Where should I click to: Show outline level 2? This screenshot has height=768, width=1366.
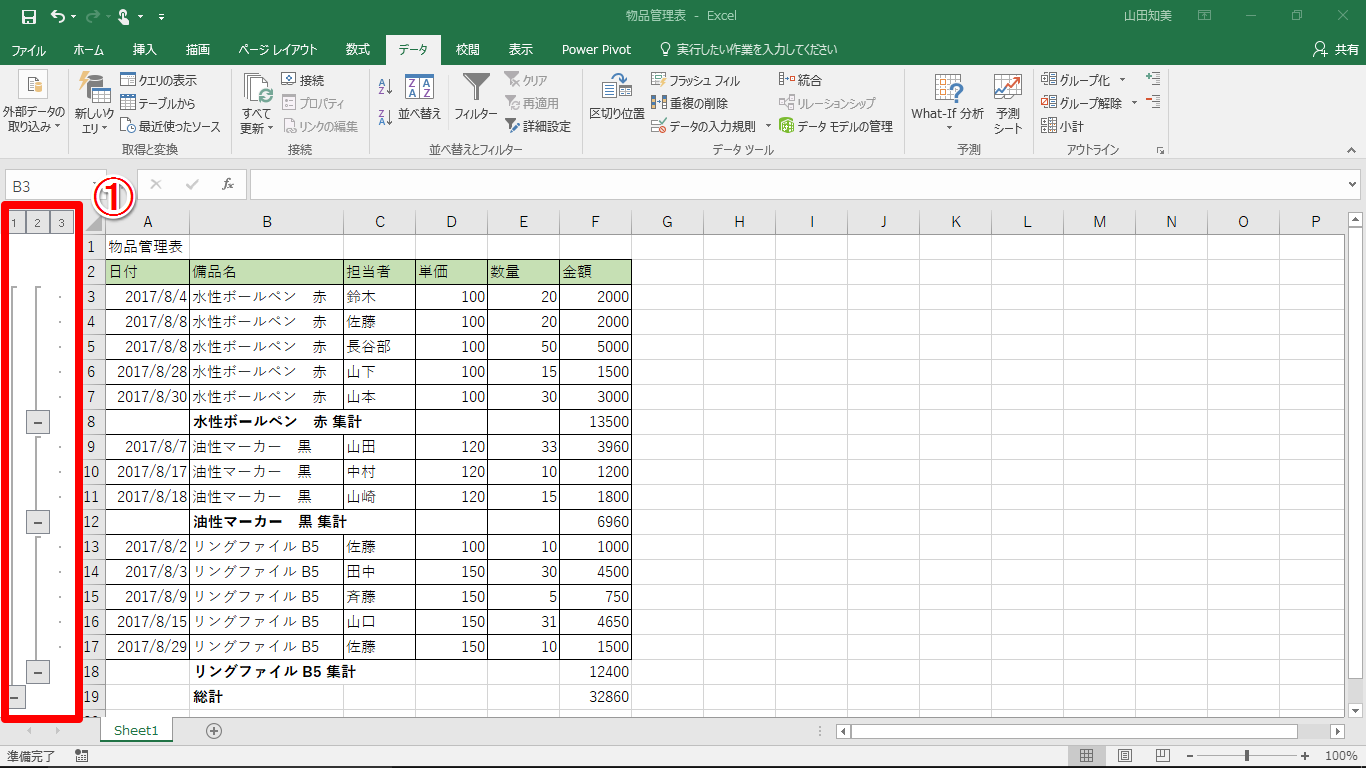(37, 222)
